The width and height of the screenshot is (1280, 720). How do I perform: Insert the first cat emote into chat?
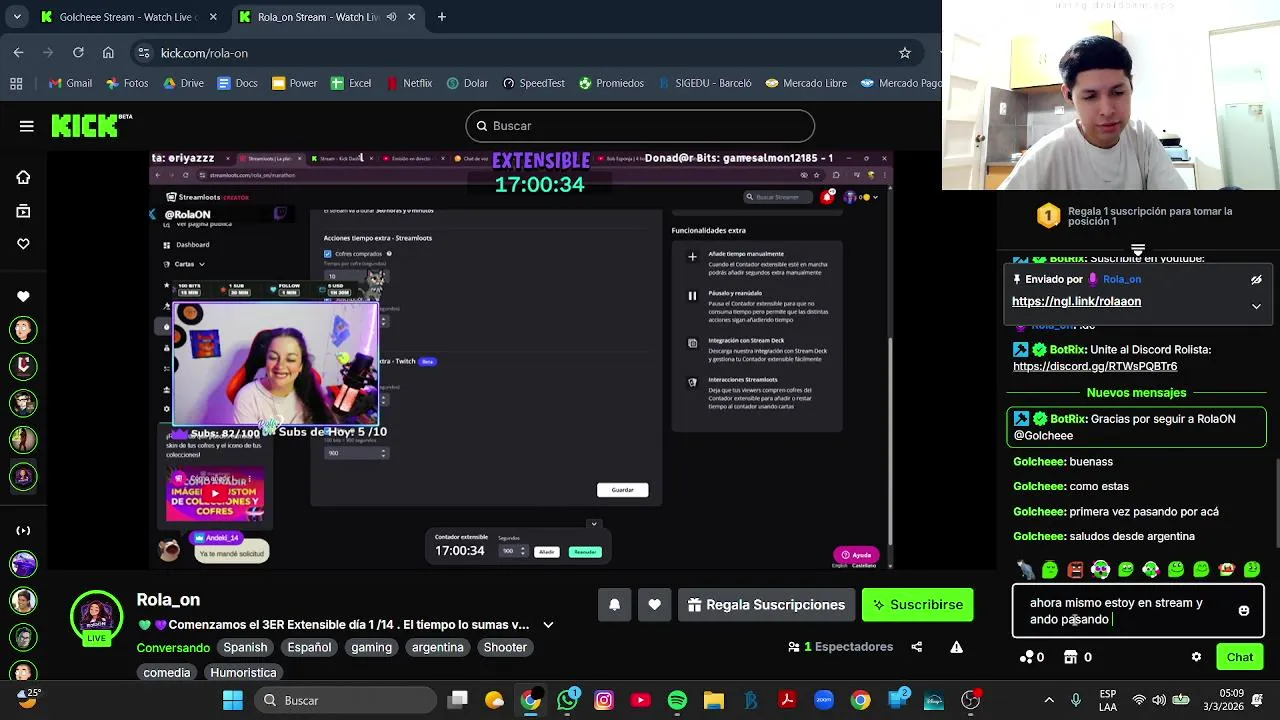point(1025,570)
